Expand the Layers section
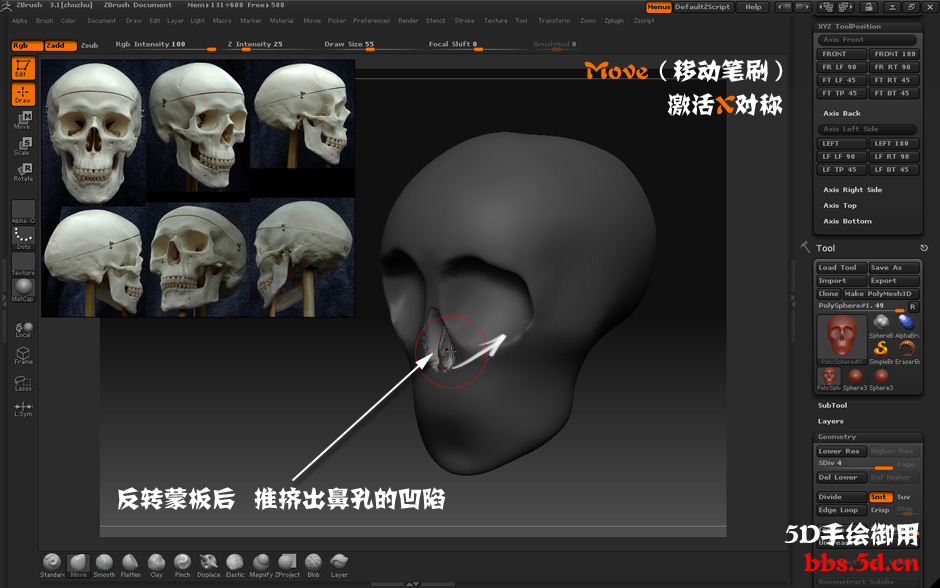The height and width of the screenshot is (588, 940). coord(830,421)
